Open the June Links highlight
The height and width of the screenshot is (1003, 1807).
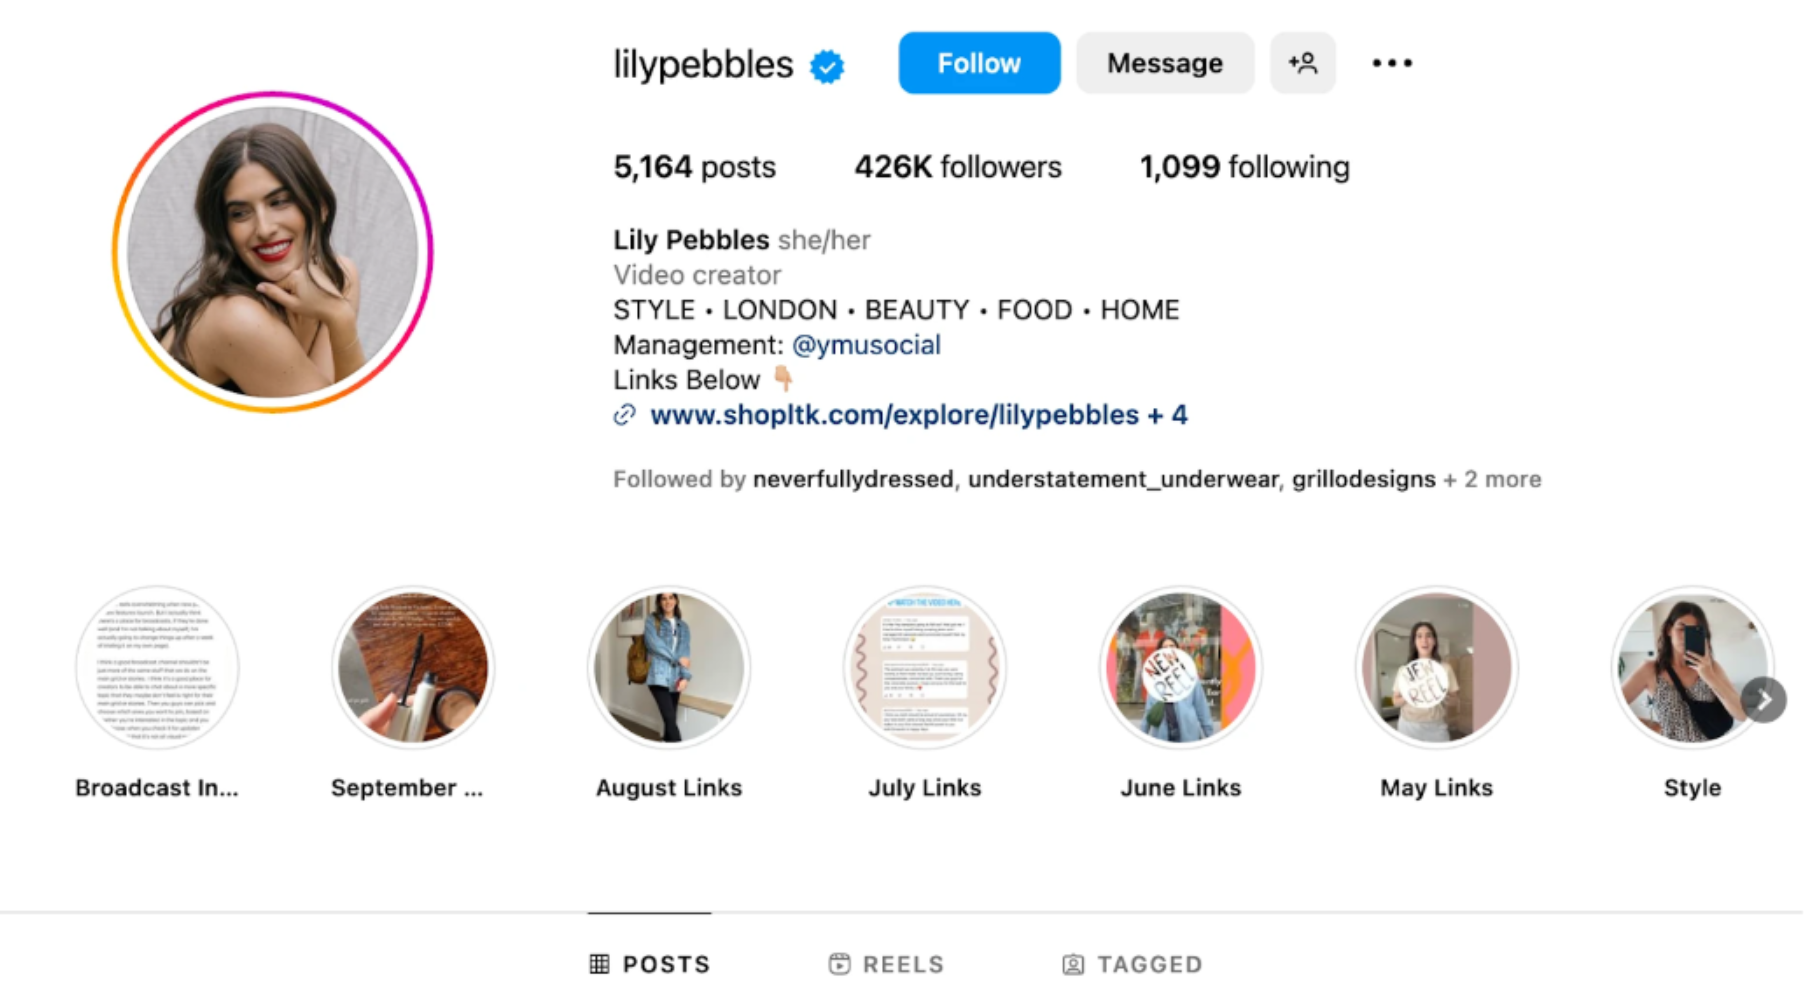[1180, 668]
